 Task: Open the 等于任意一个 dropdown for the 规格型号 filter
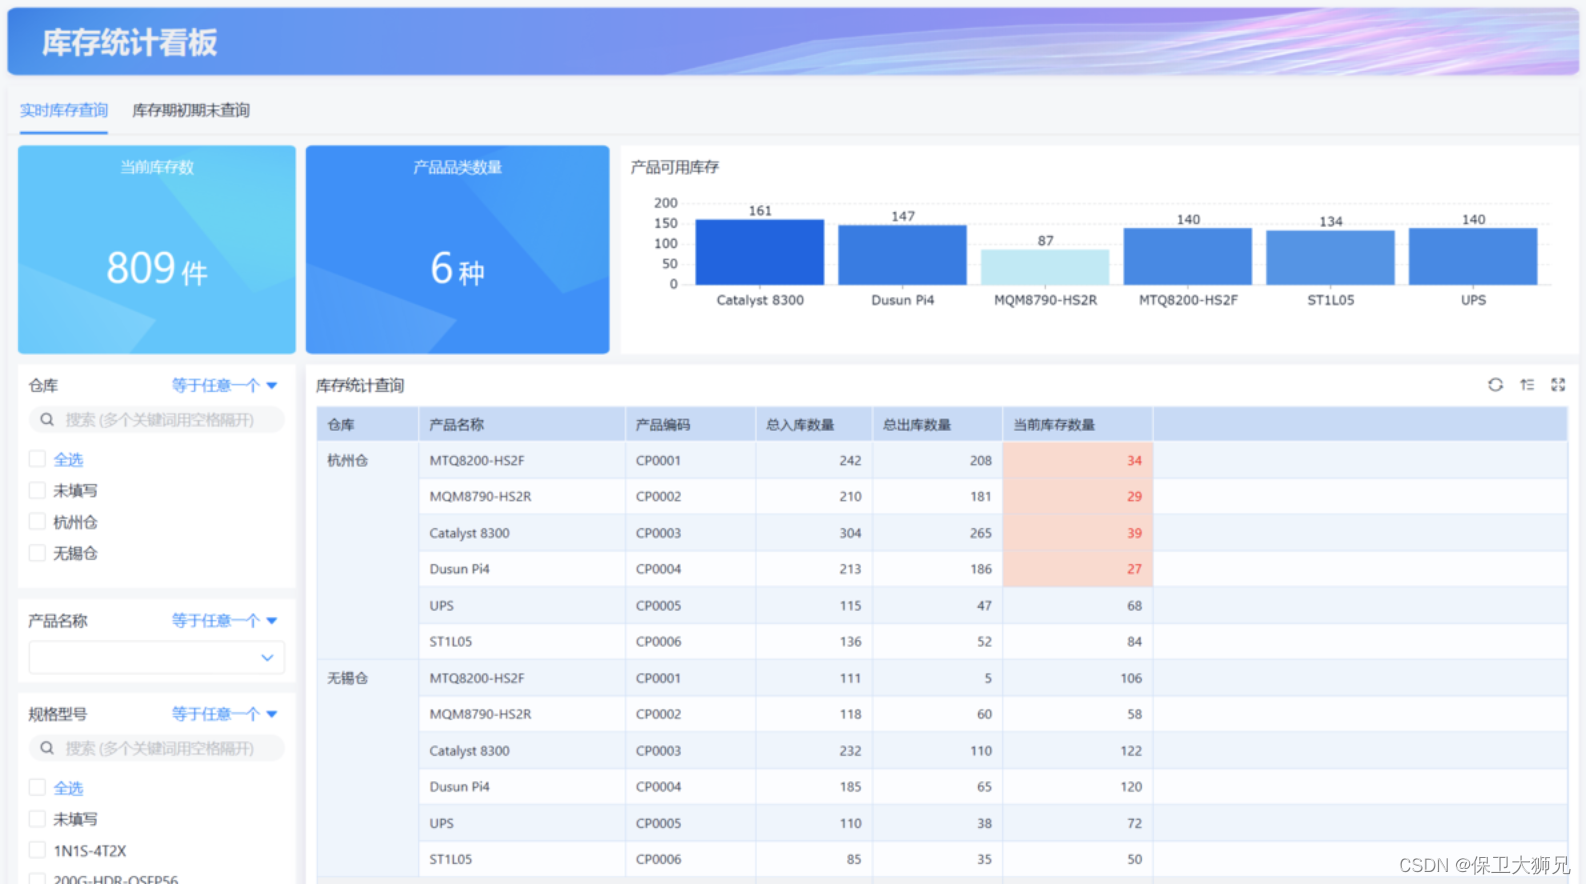225,714
